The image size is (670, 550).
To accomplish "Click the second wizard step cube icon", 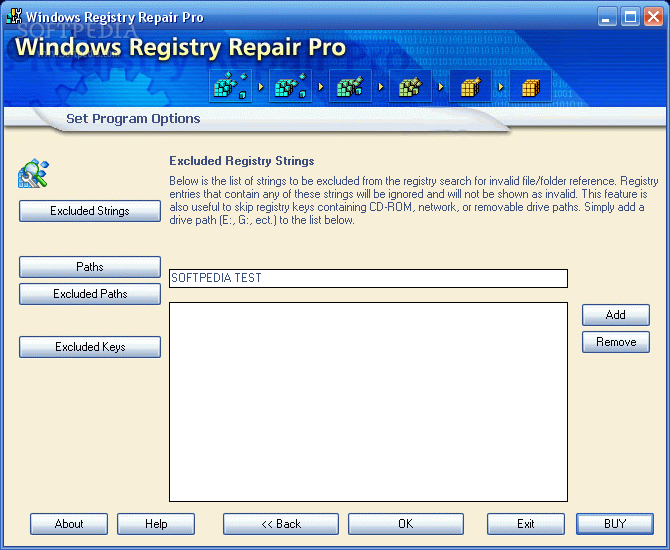I will click(291, 86).
